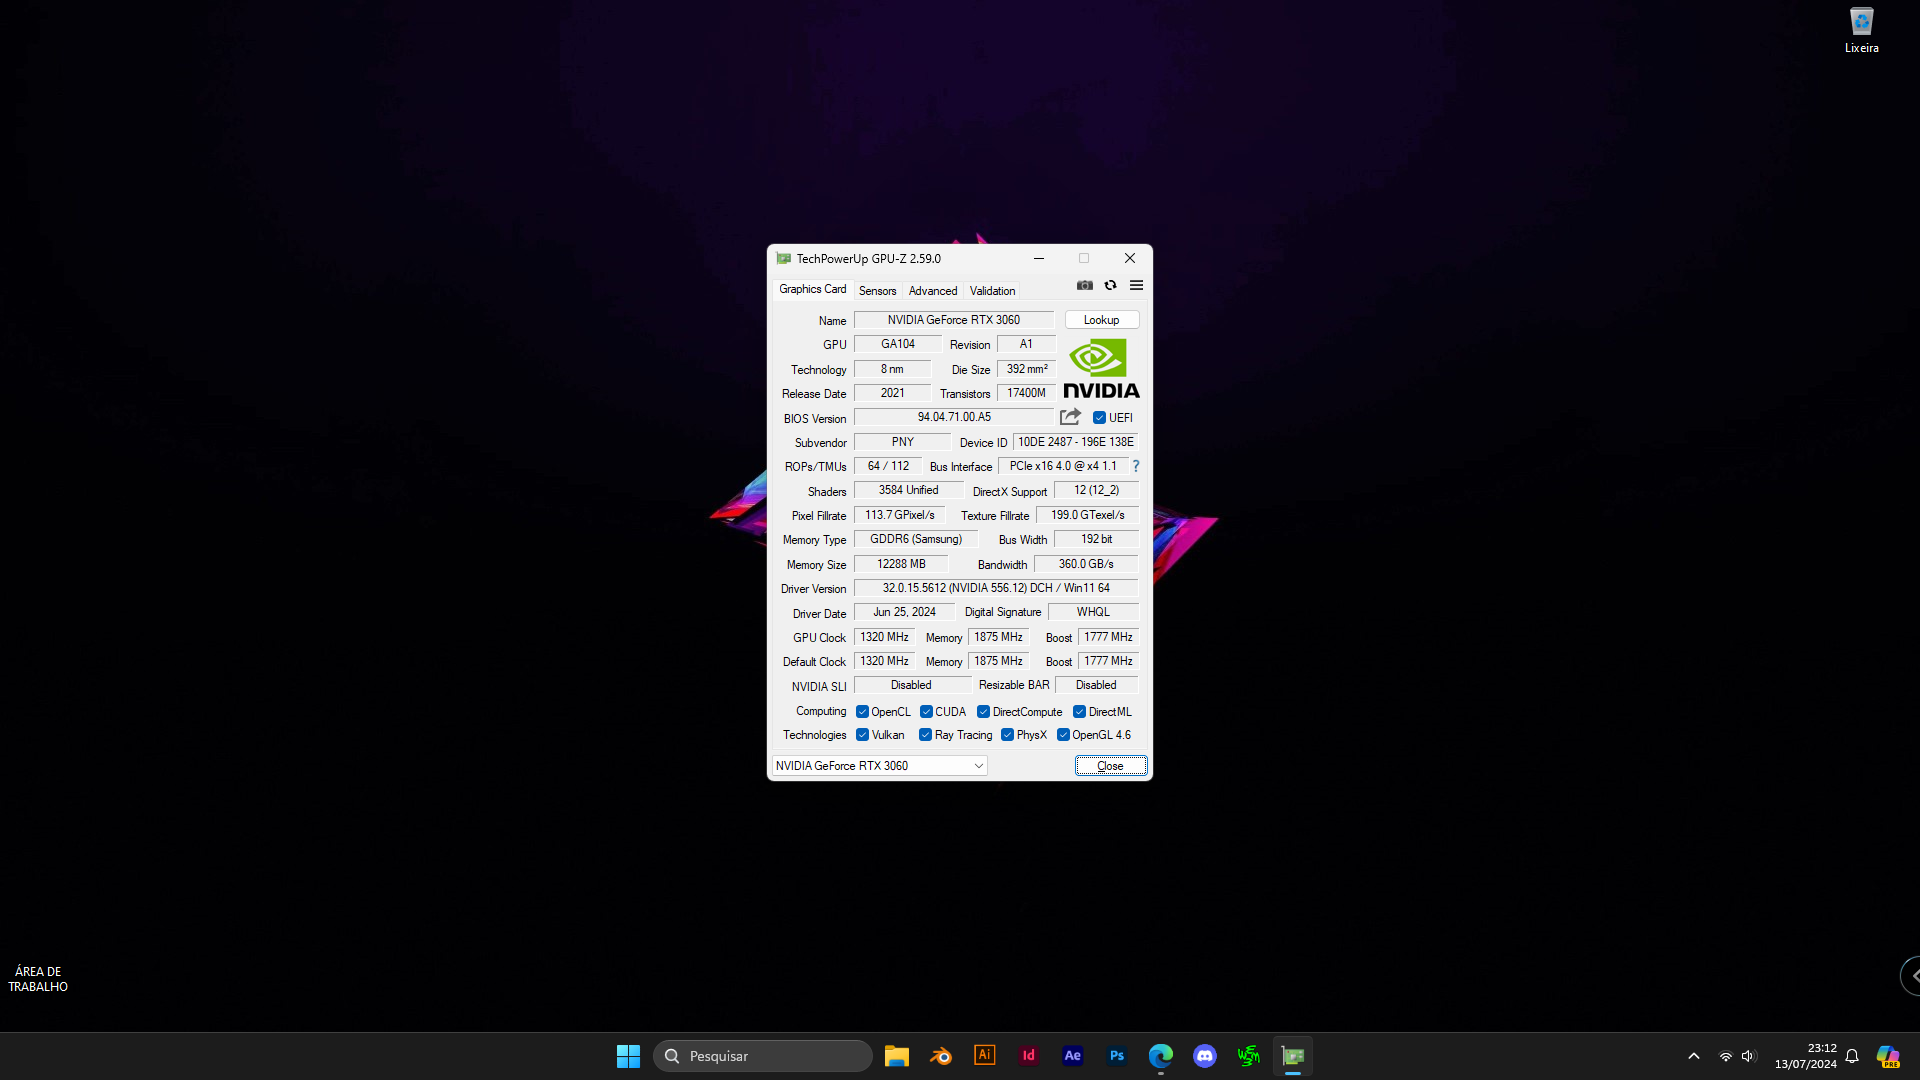Open the Windows Start menu

(628, 1056)
